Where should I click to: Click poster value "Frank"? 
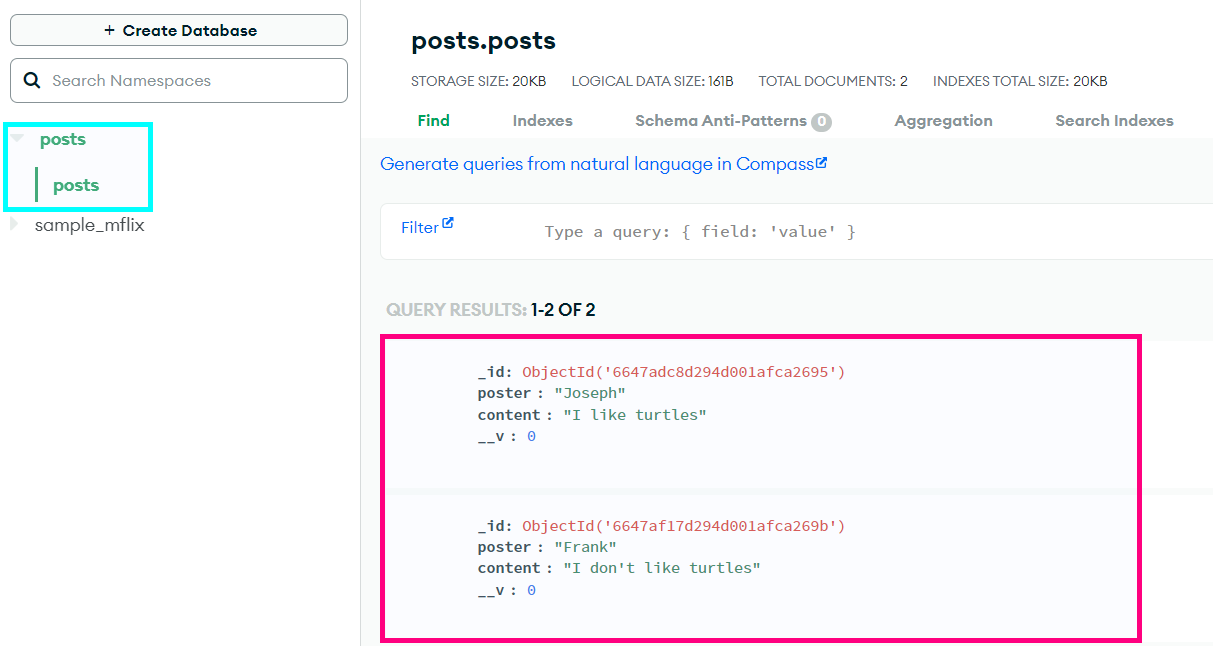click(x=585, y=547)
